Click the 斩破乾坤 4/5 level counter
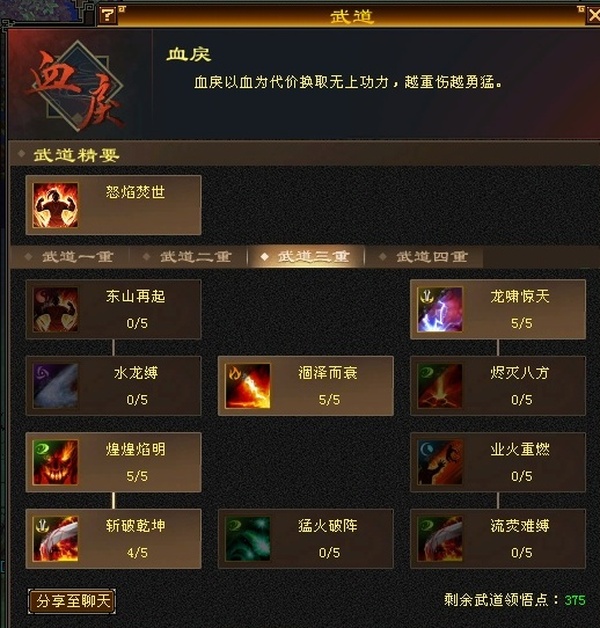 137,553
